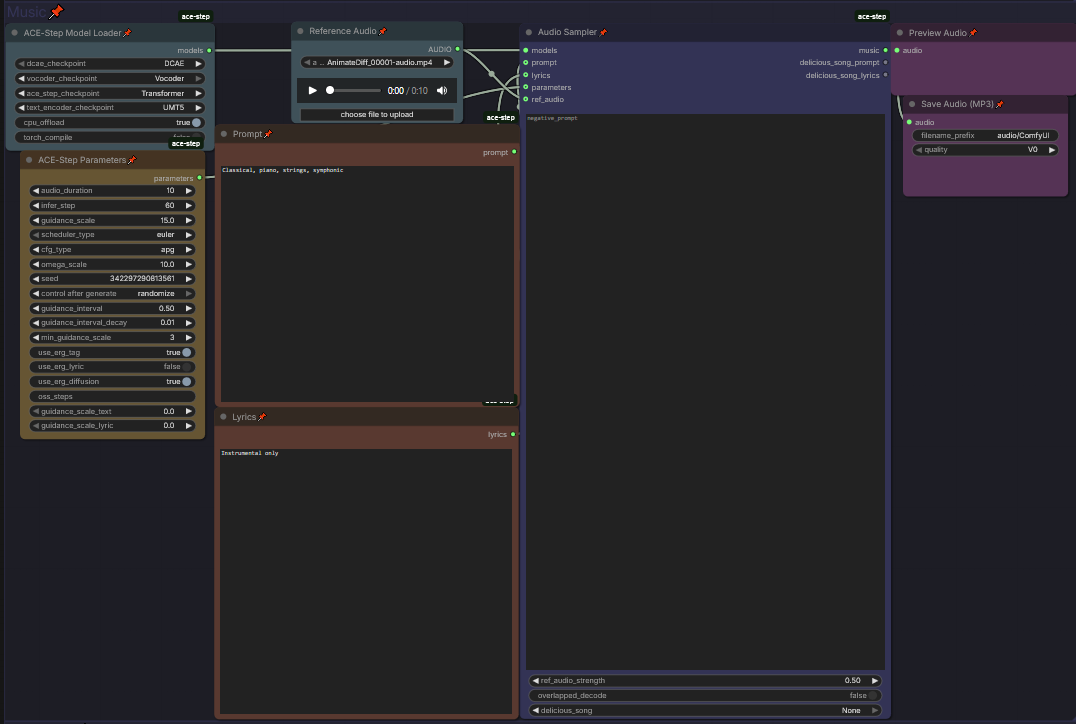Mute the reference audio with speaker icon
This screenshot has width=1076, height=724.
442,91
